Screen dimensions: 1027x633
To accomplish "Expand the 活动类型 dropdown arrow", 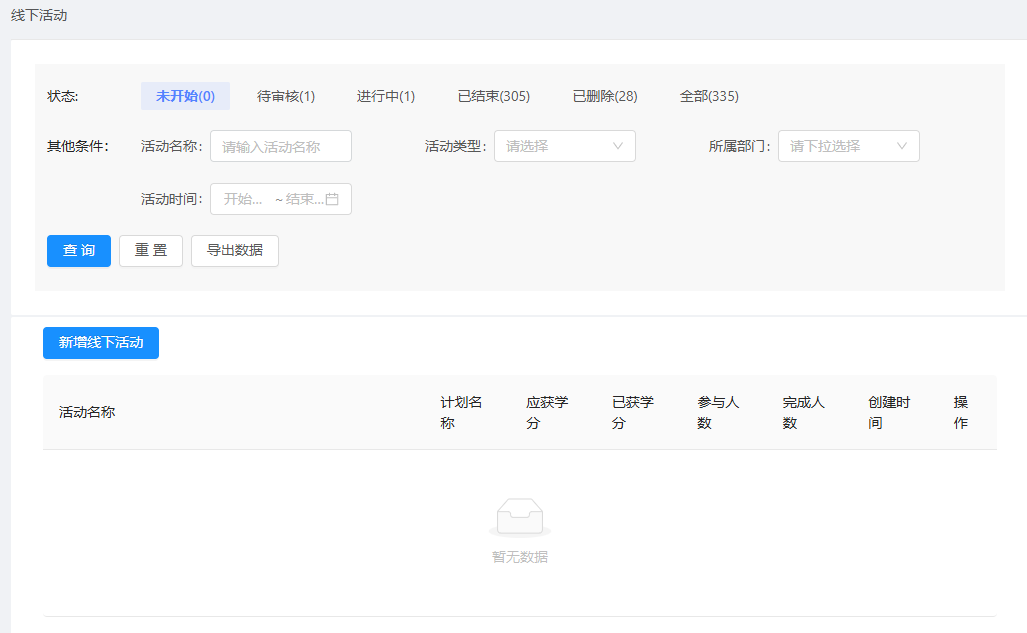I will (x=618, y=146).
